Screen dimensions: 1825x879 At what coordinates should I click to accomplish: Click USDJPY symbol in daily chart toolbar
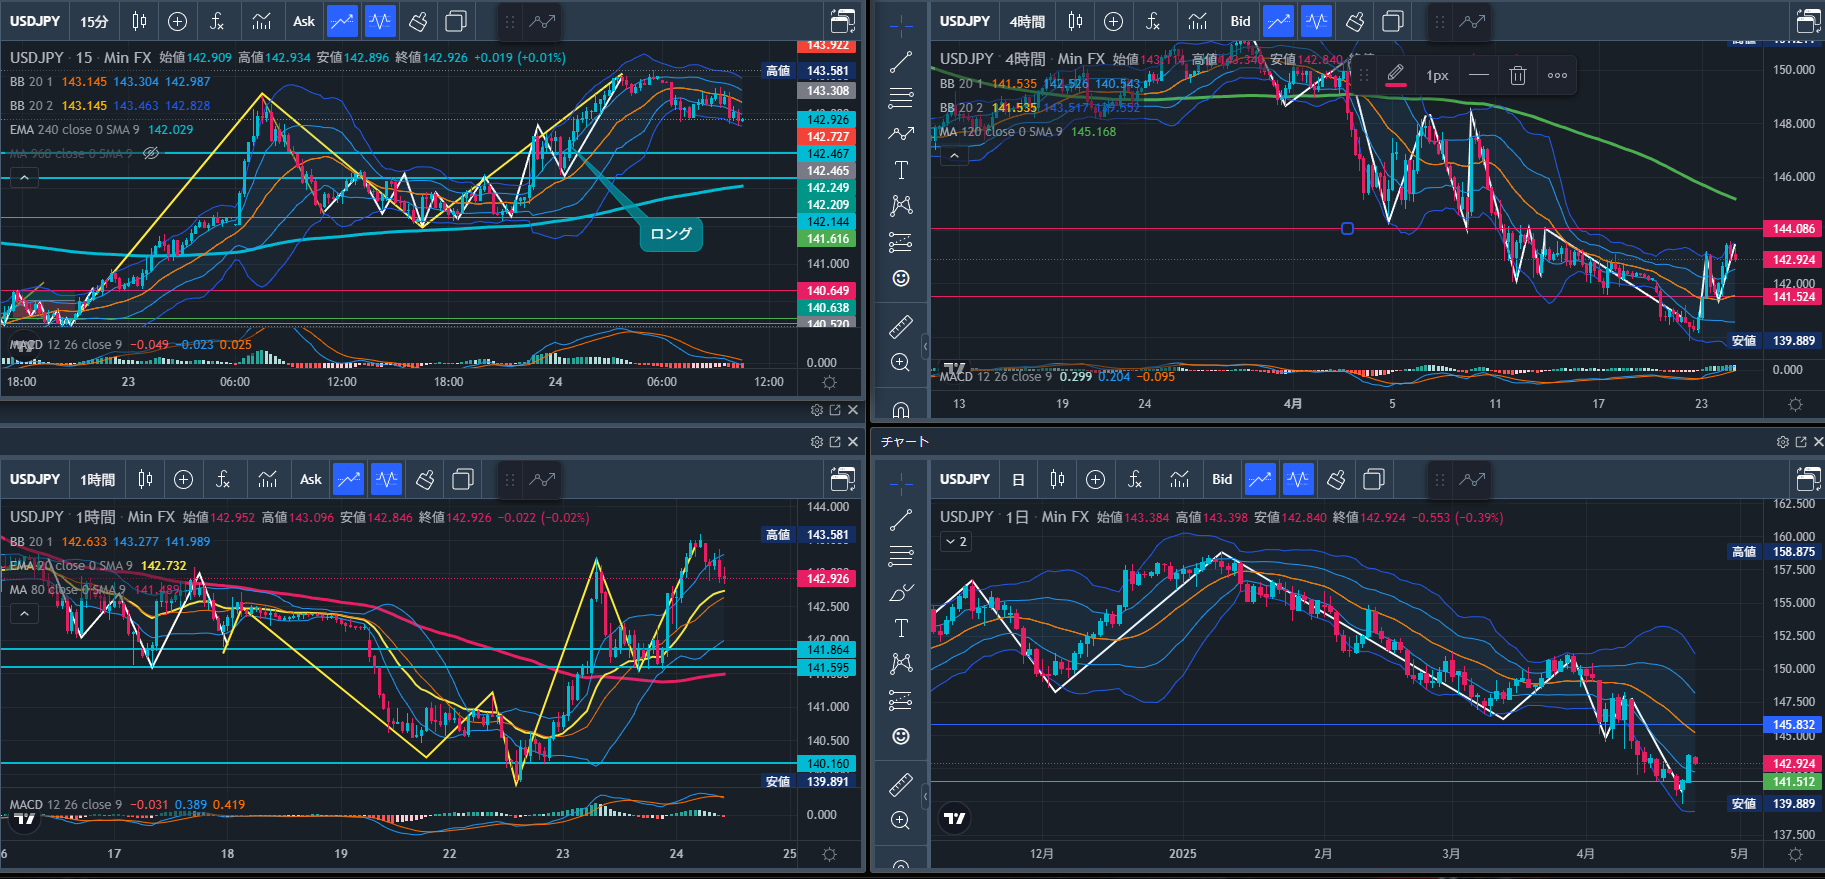point(965,479)
